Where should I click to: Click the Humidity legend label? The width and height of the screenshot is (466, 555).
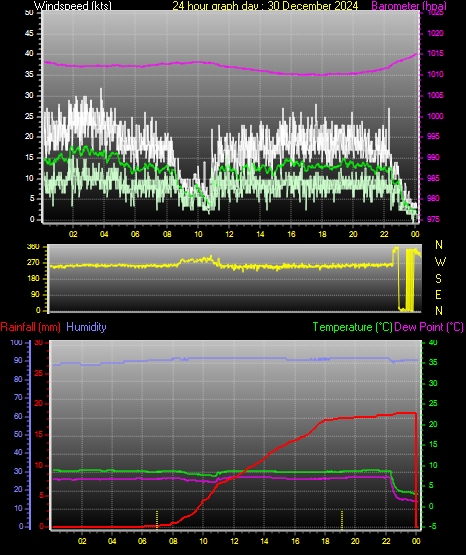86,327
